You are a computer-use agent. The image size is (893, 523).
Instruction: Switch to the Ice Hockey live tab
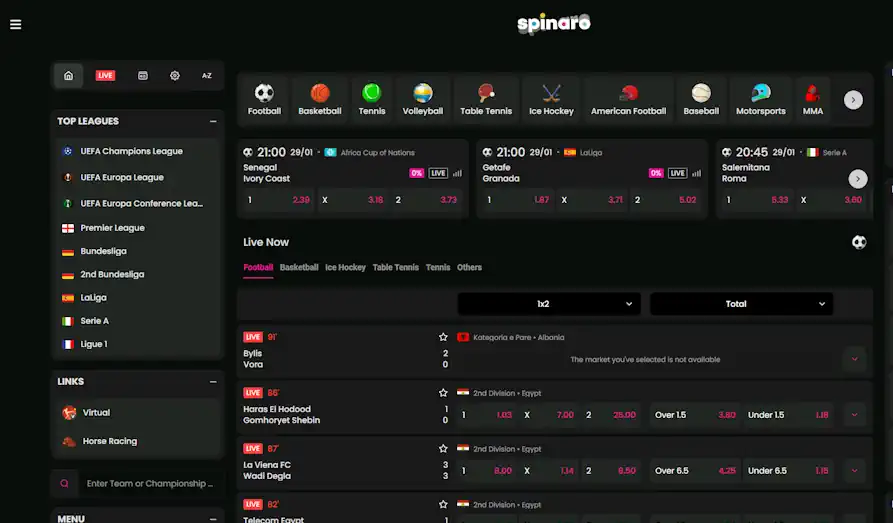pos(345,267)
